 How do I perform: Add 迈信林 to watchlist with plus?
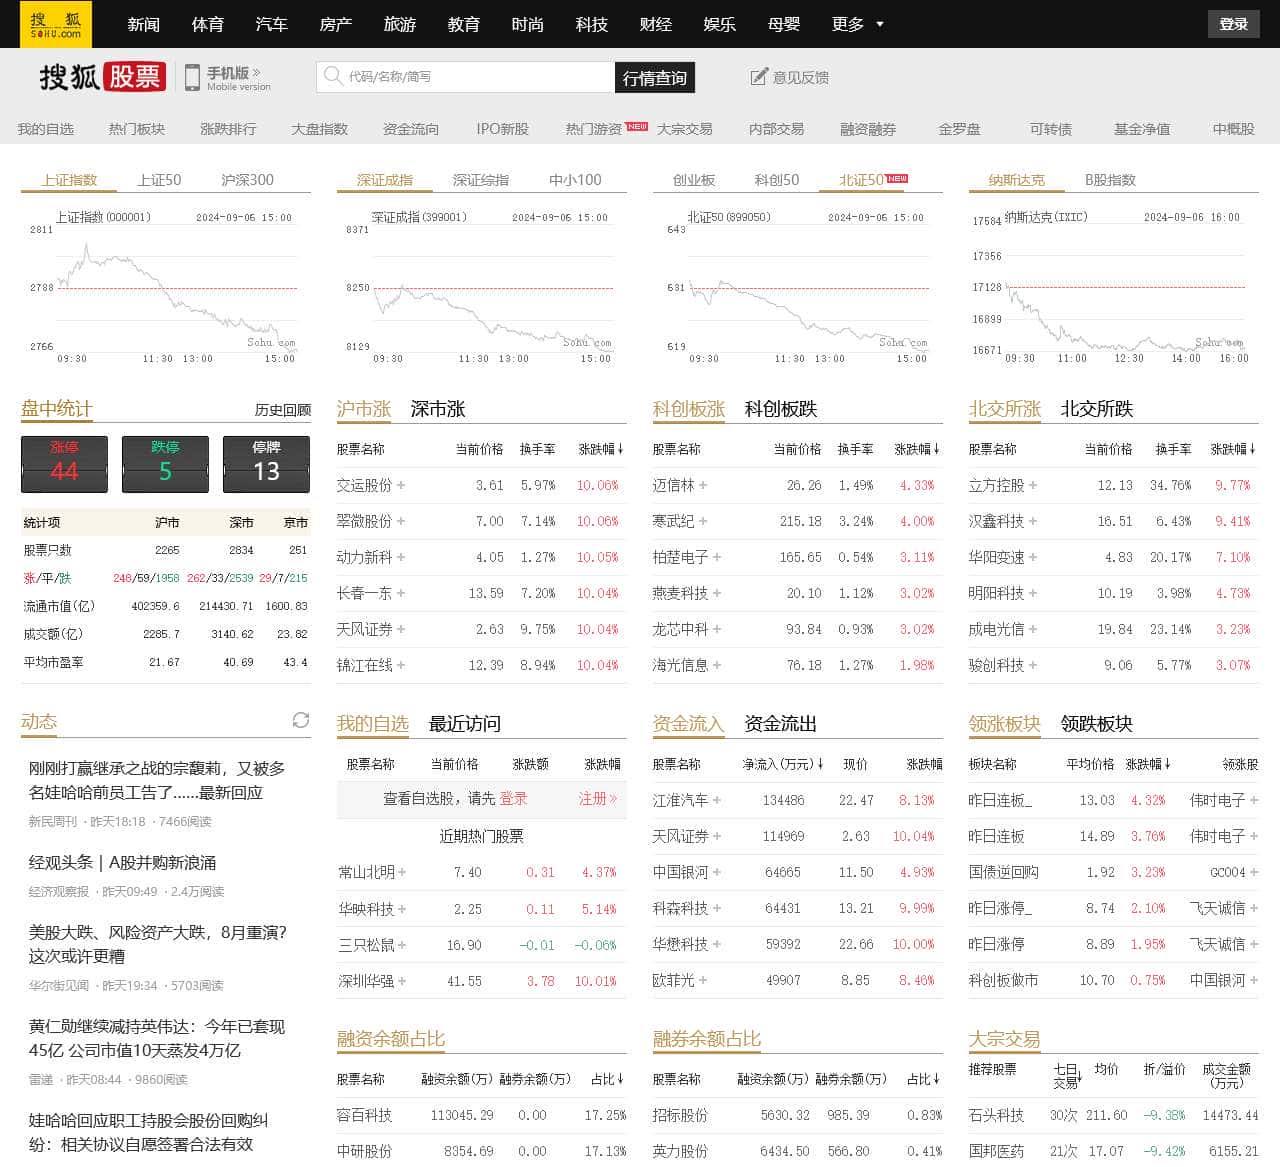(x=703, y=485)
